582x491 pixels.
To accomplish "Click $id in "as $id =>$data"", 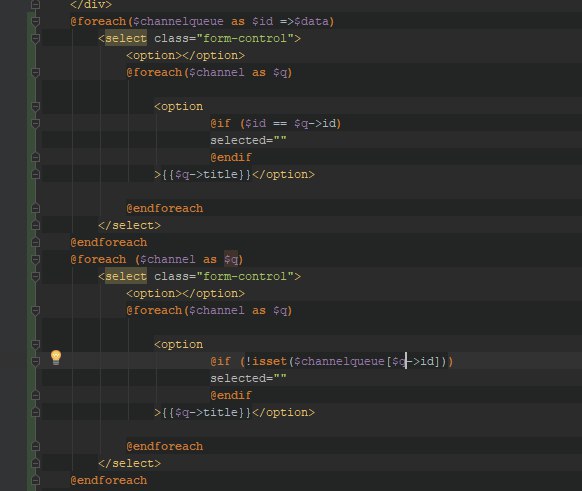I will (262, 22).
